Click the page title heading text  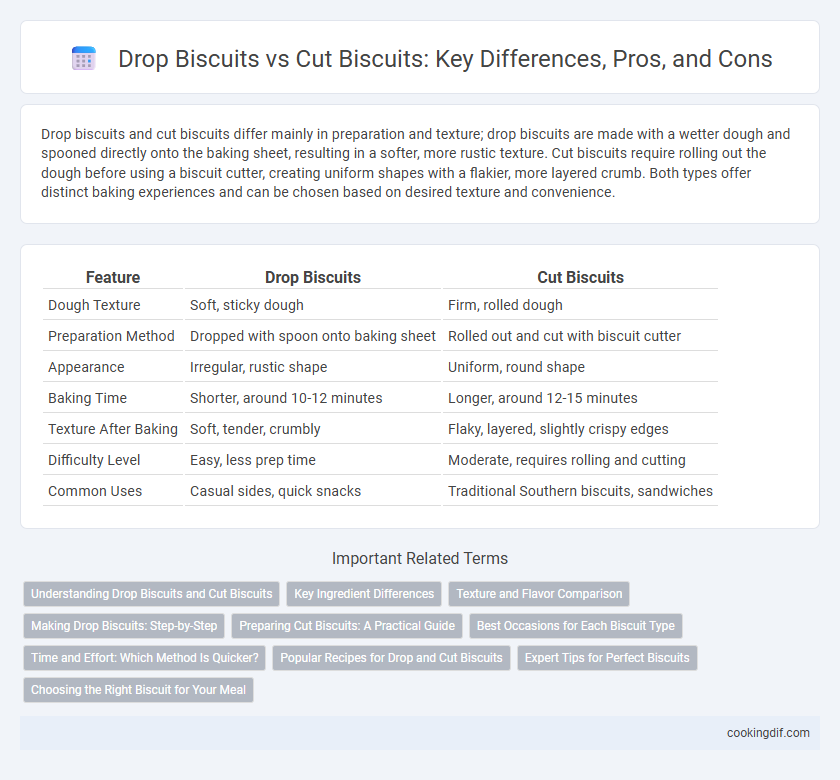(445, 58)
